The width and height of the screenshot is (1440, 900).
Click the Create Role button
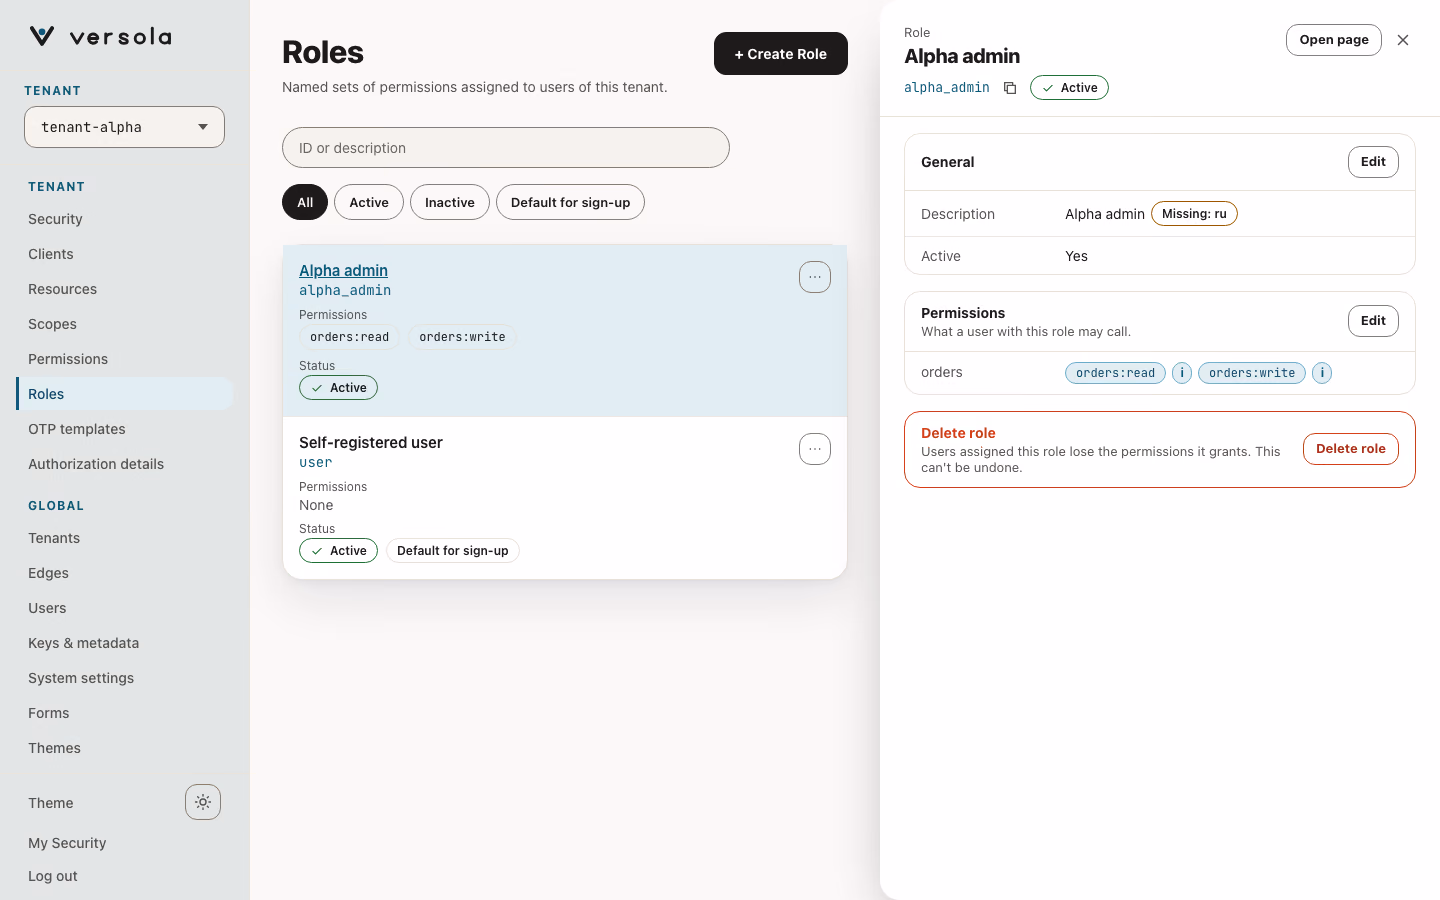pos(781,54)
